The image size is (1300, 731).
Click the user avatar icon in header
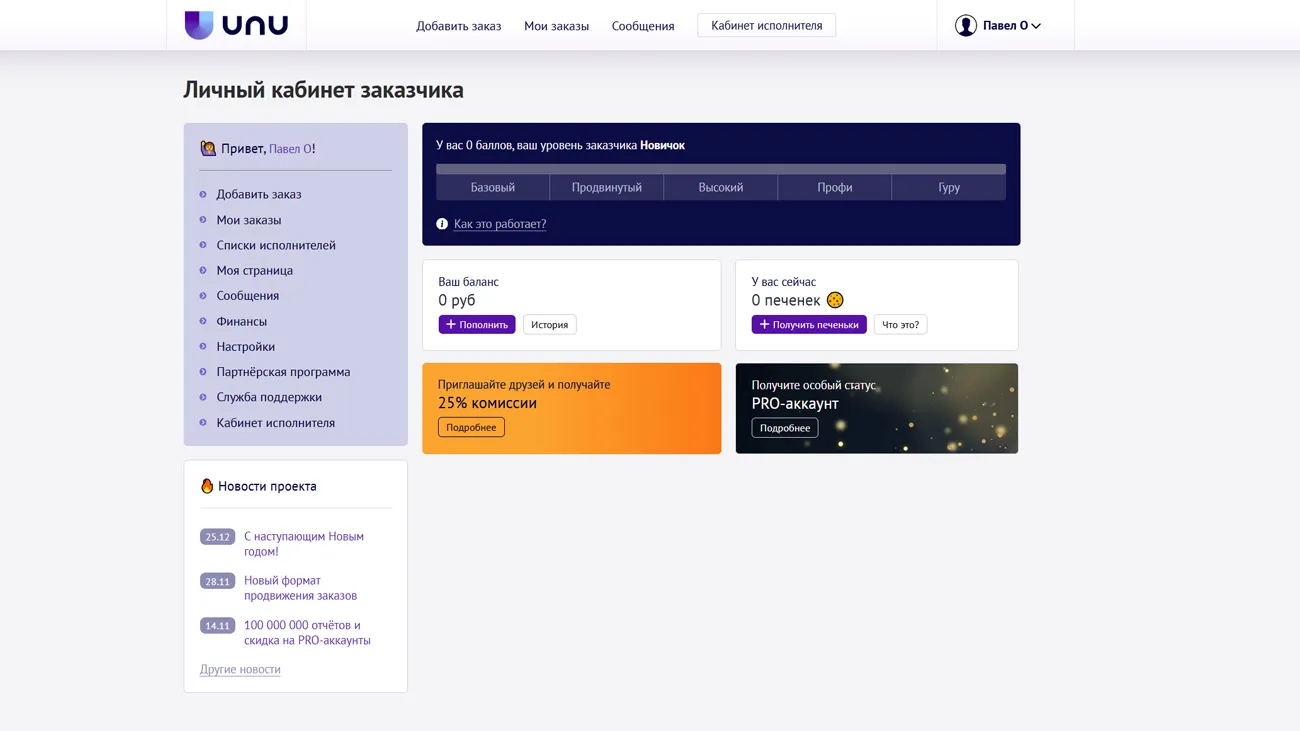point(965,26)
